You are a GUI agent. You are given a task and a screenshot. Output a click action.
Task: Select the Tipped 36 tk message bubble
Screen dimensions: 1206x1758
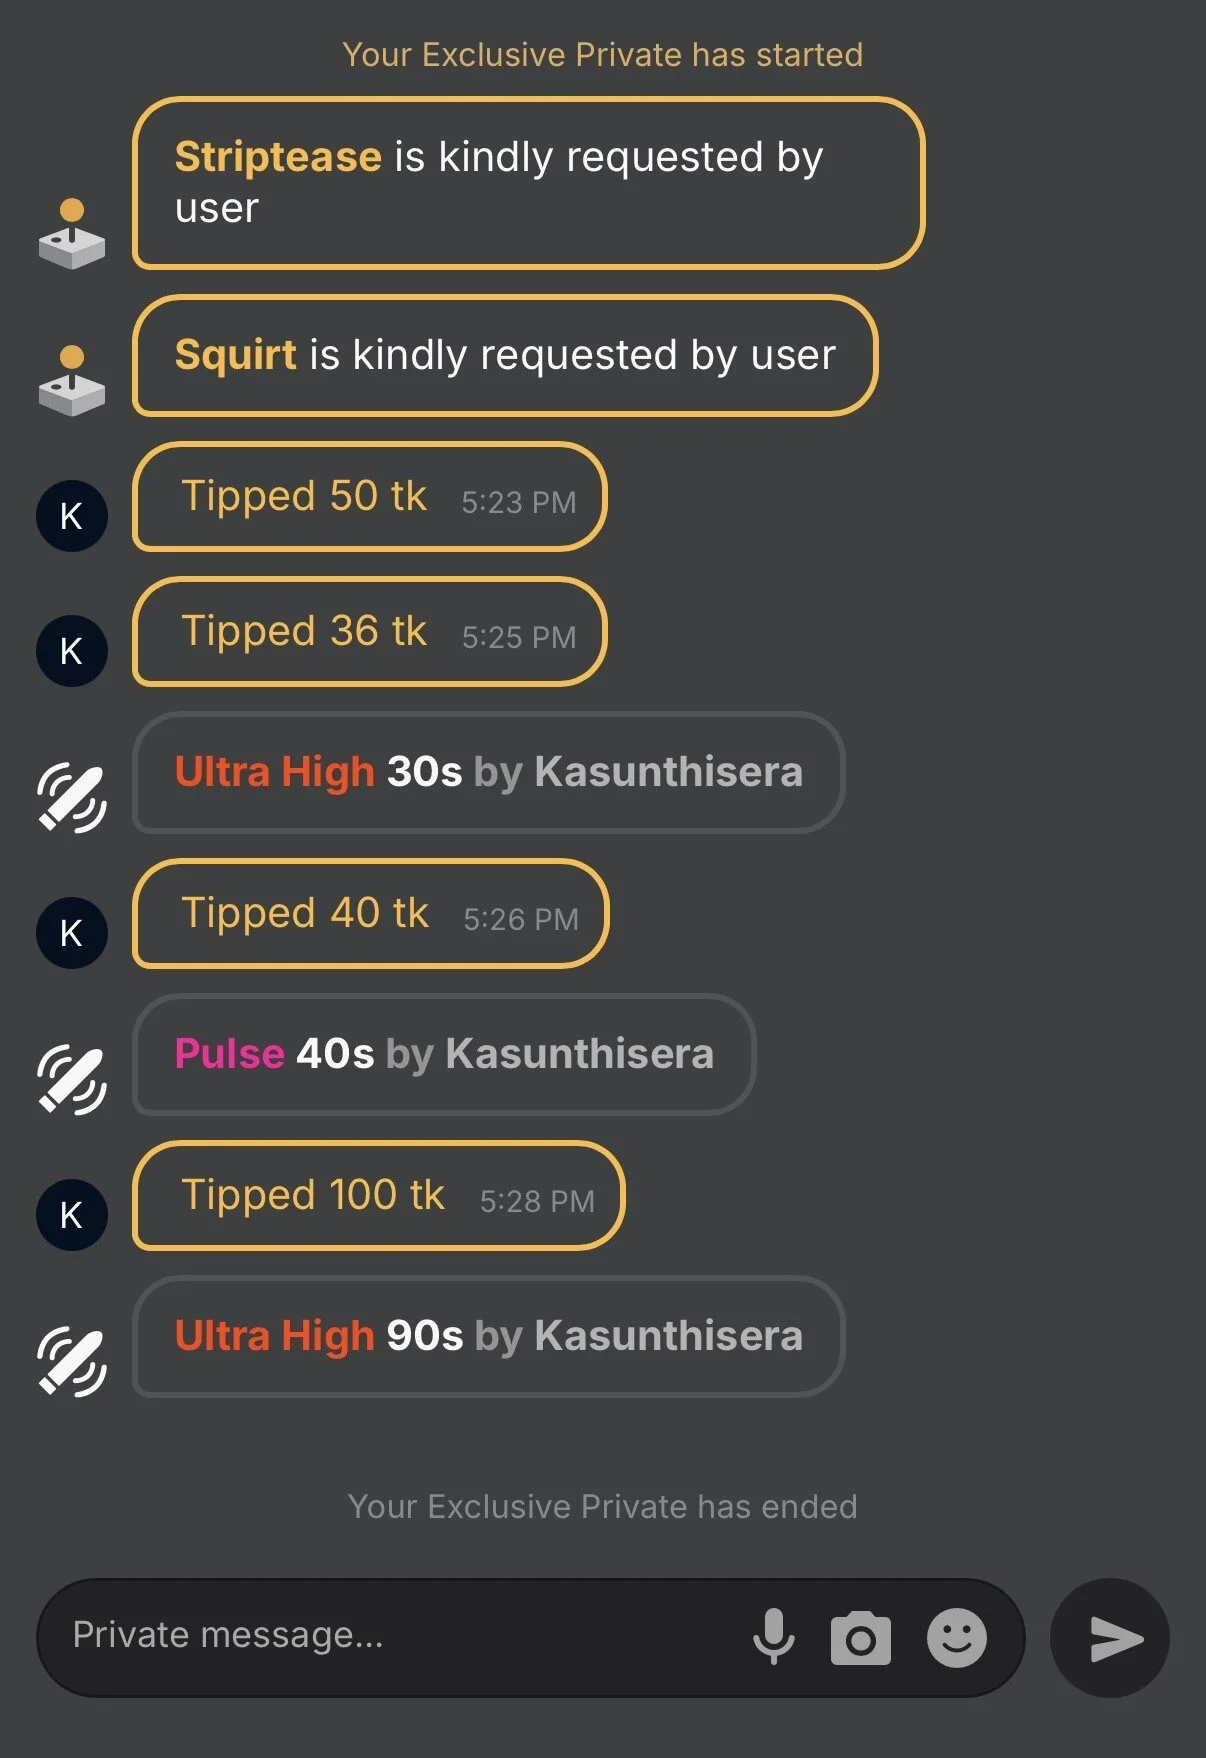pos(369,632)
